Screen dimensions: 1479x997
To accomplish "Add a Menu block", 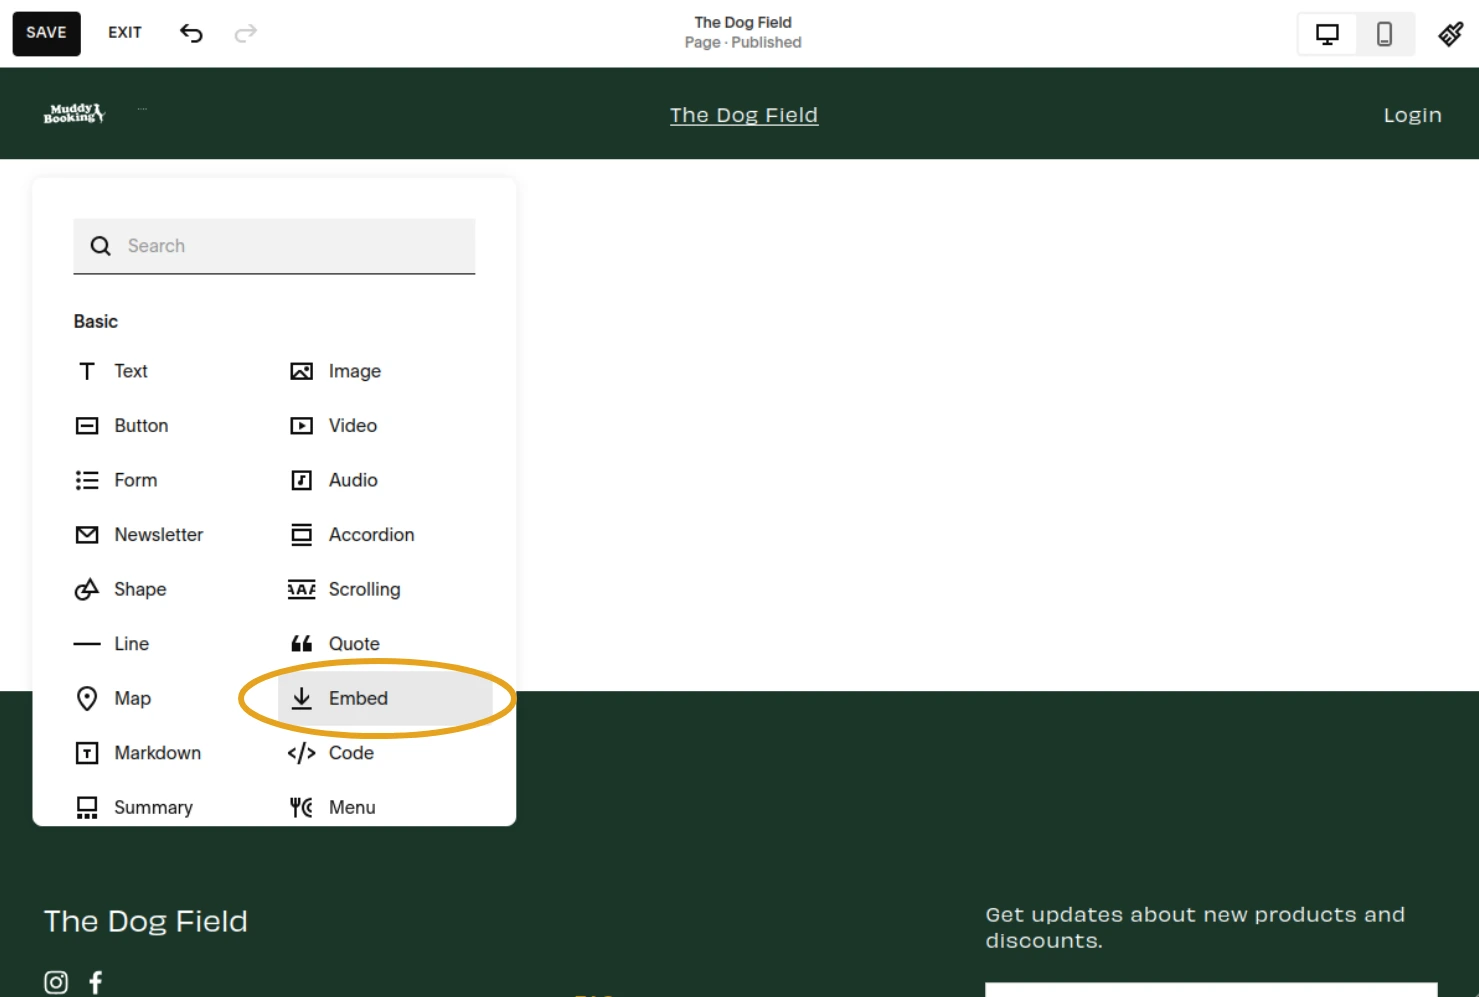I will coord(352,807).
